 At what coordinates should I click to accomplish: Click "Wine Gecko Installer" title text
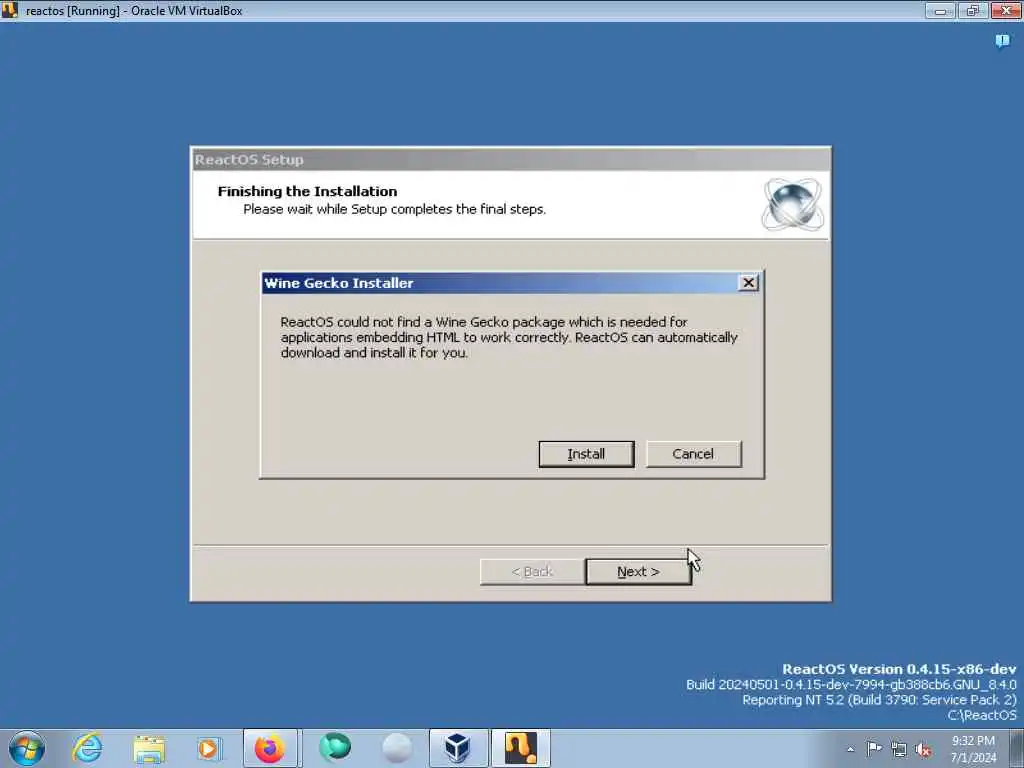click(338, 283)
